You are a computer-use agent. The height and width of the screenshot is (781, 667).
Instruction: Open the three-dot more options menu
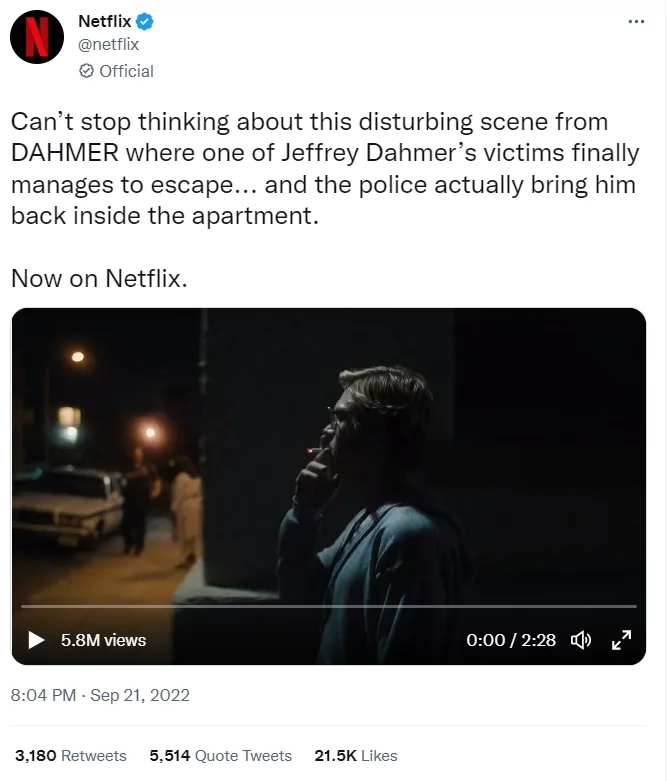point(636,22)
